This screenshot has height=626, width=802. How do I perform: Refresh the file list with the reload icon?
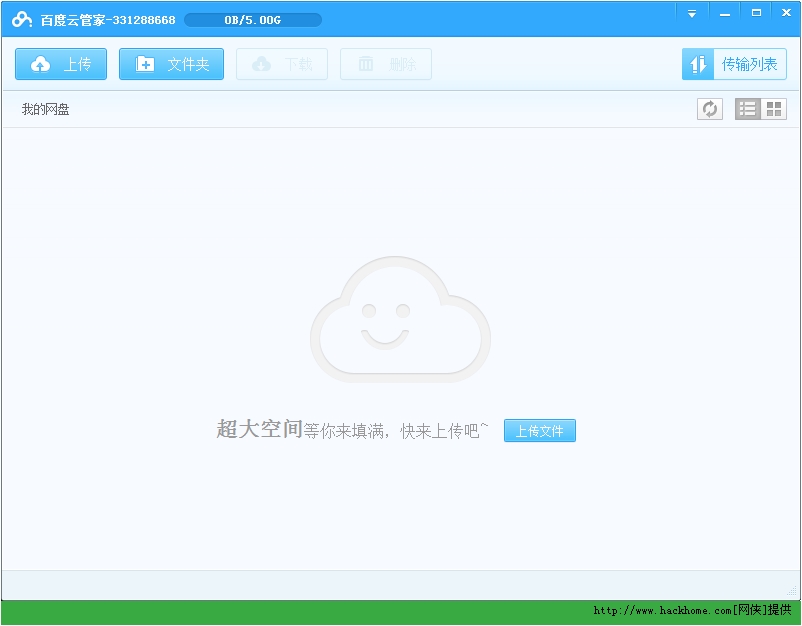tap(709, 109)
